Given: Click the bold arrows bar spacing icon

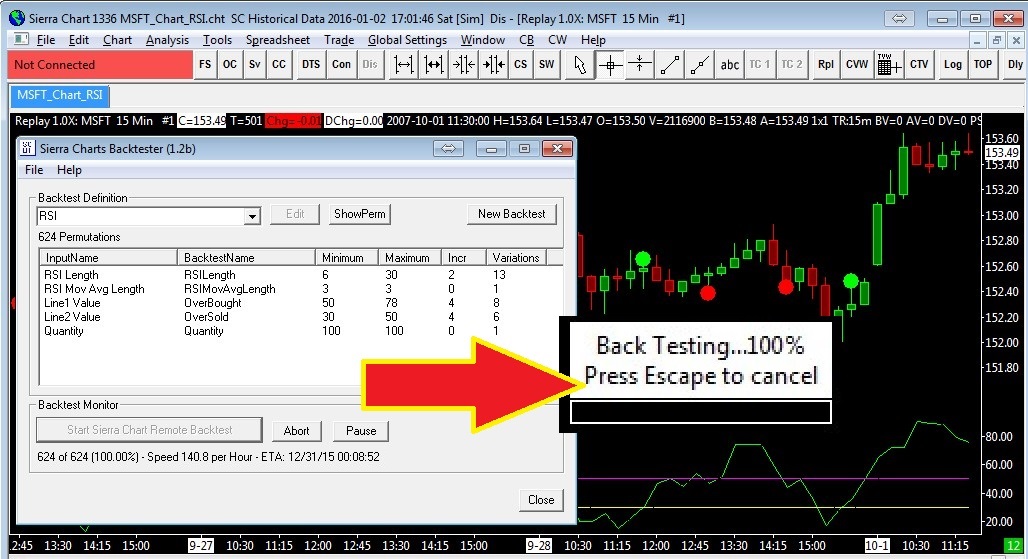Looking at the screenshot, I should [433, 64].
